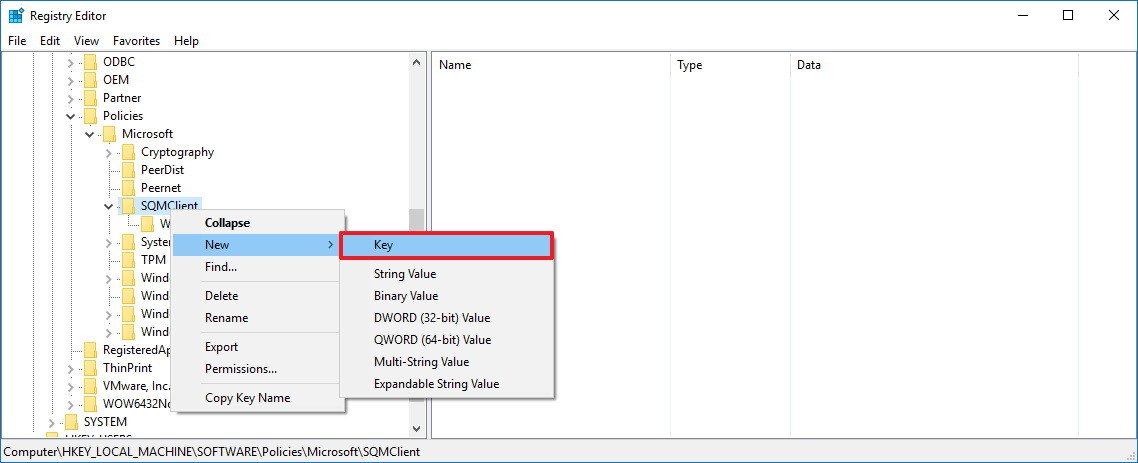1138x463 pixels.
Task: Select Delete in the context menu
Action: pyautogui.click(x=258, y=296)
